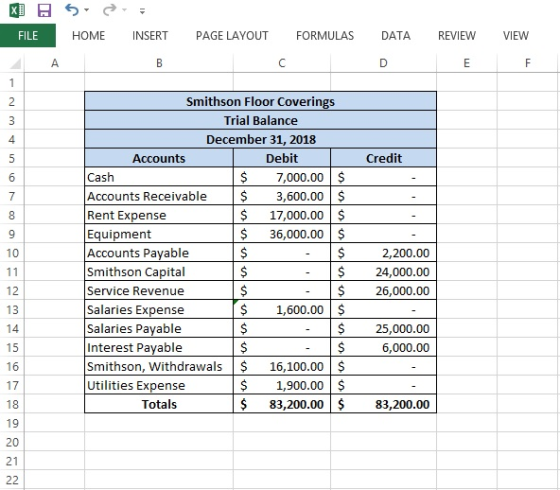Select the 25,000.00 Salaries Payable credit
The image size is (560, 490).
point(384,329)
